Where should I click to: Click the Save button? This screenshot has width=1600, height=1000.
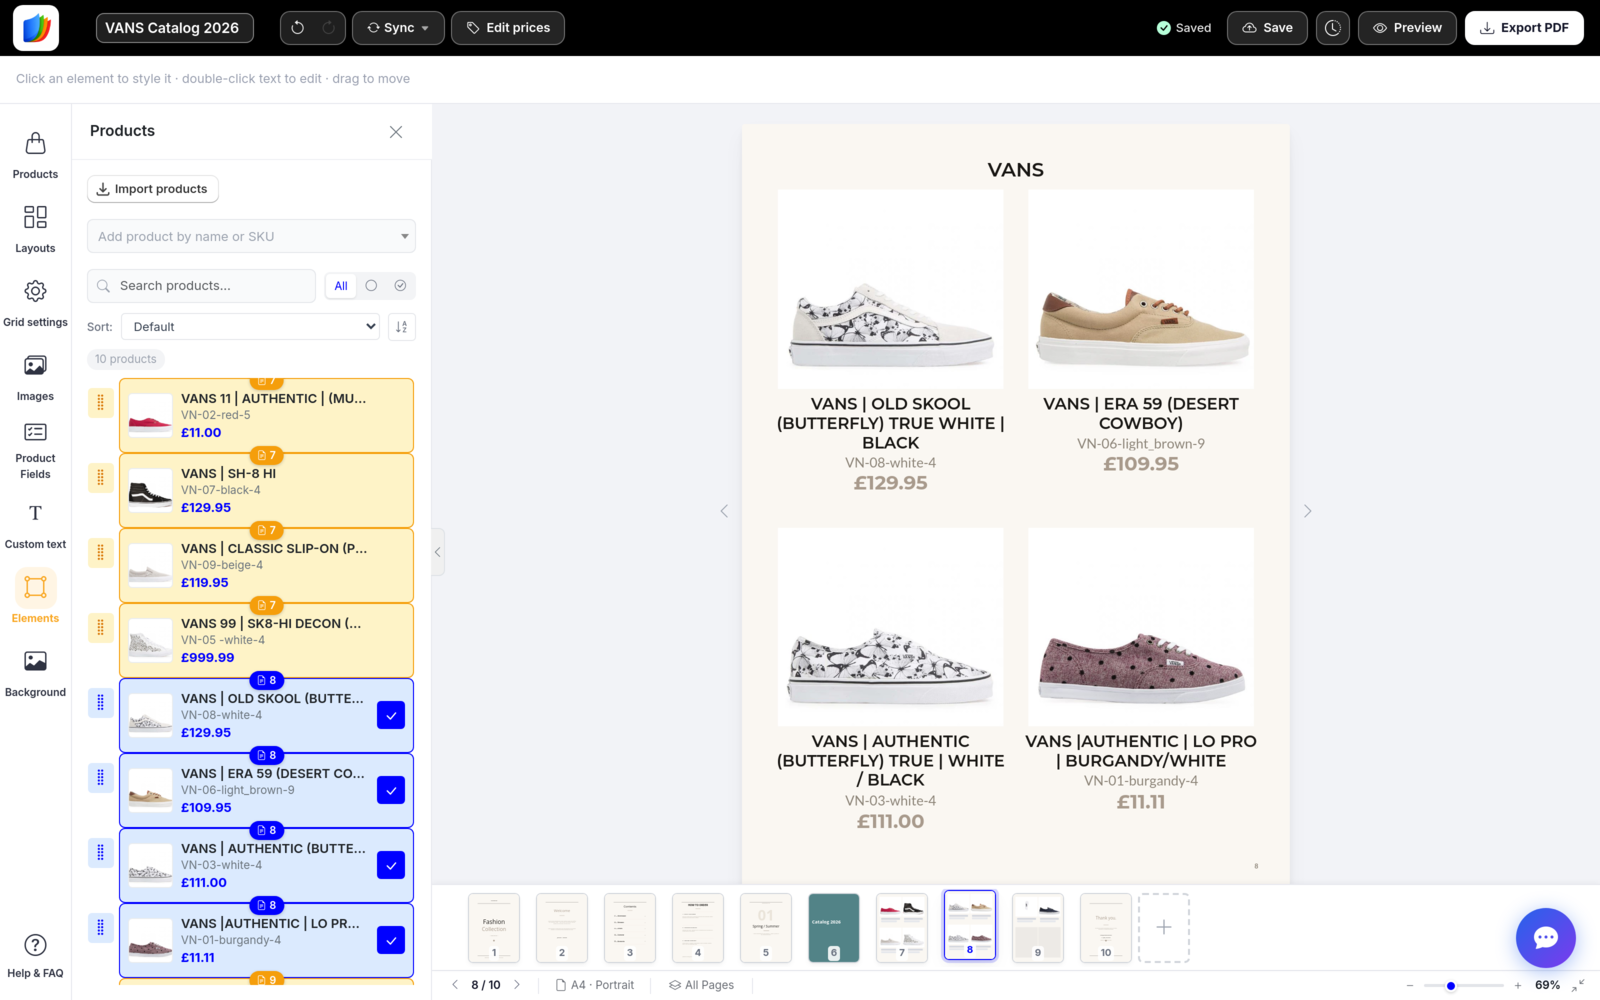click(1267, 28)
